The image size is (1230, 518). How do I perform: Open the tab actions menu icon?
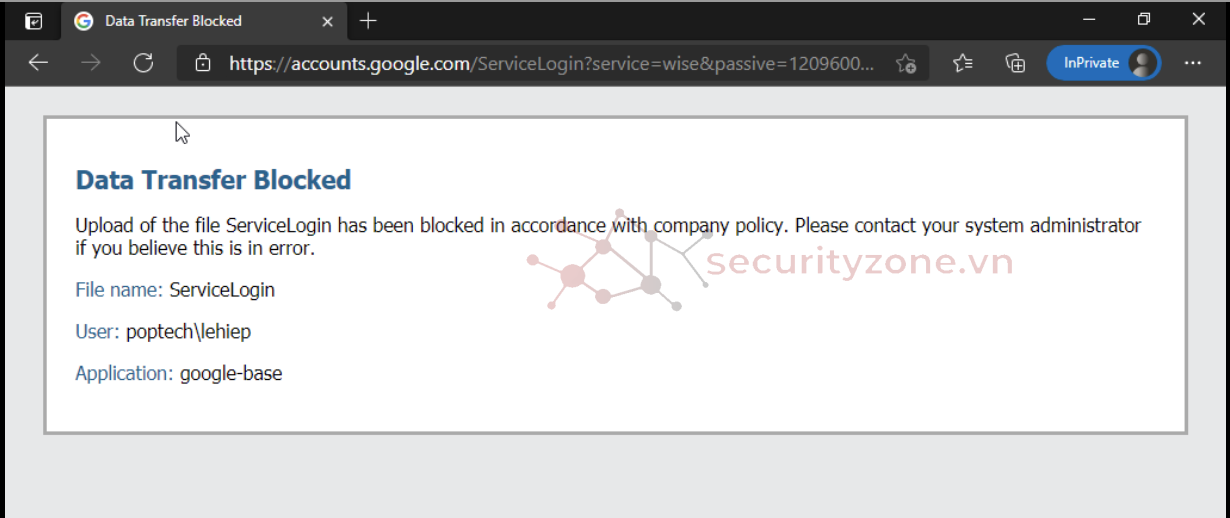pyautogui.click(x=33, y=21)
